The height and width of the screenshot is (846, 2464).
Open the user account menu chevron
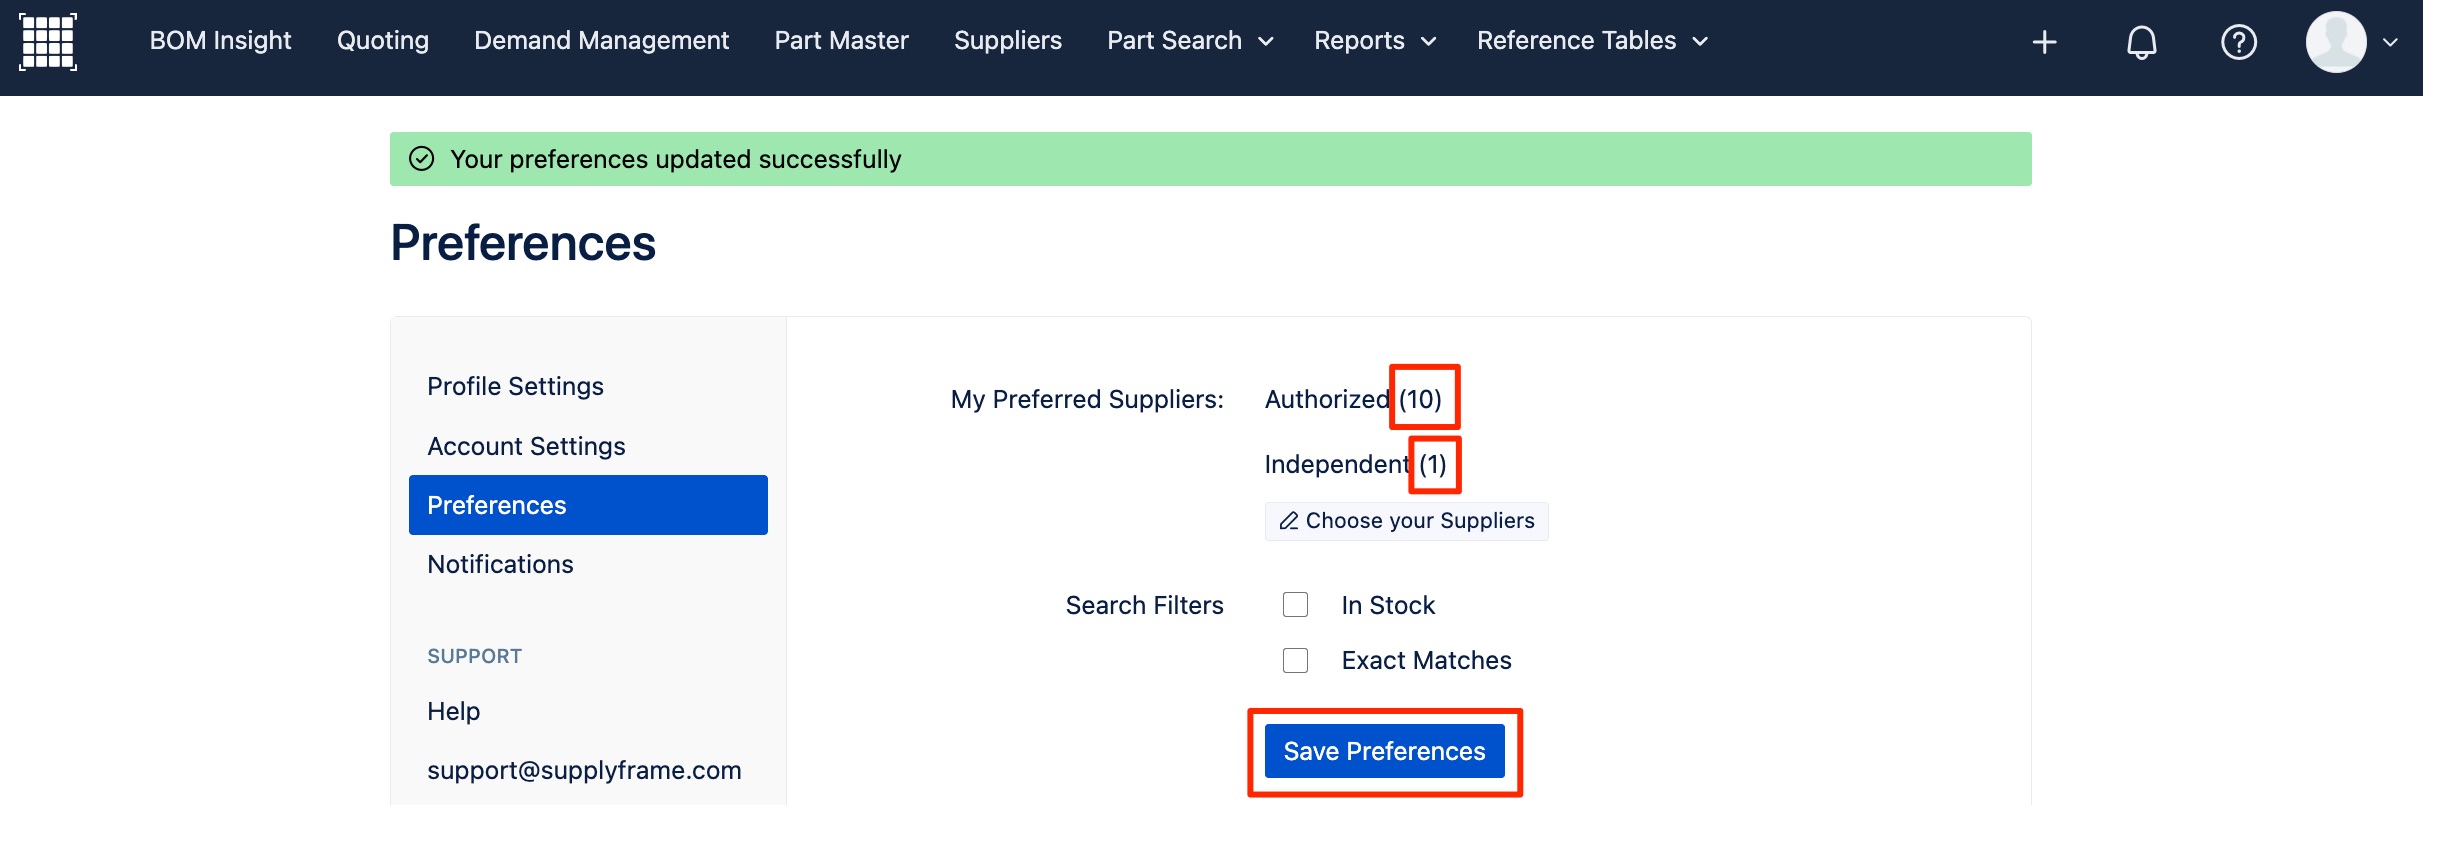tap(2391, 42)
